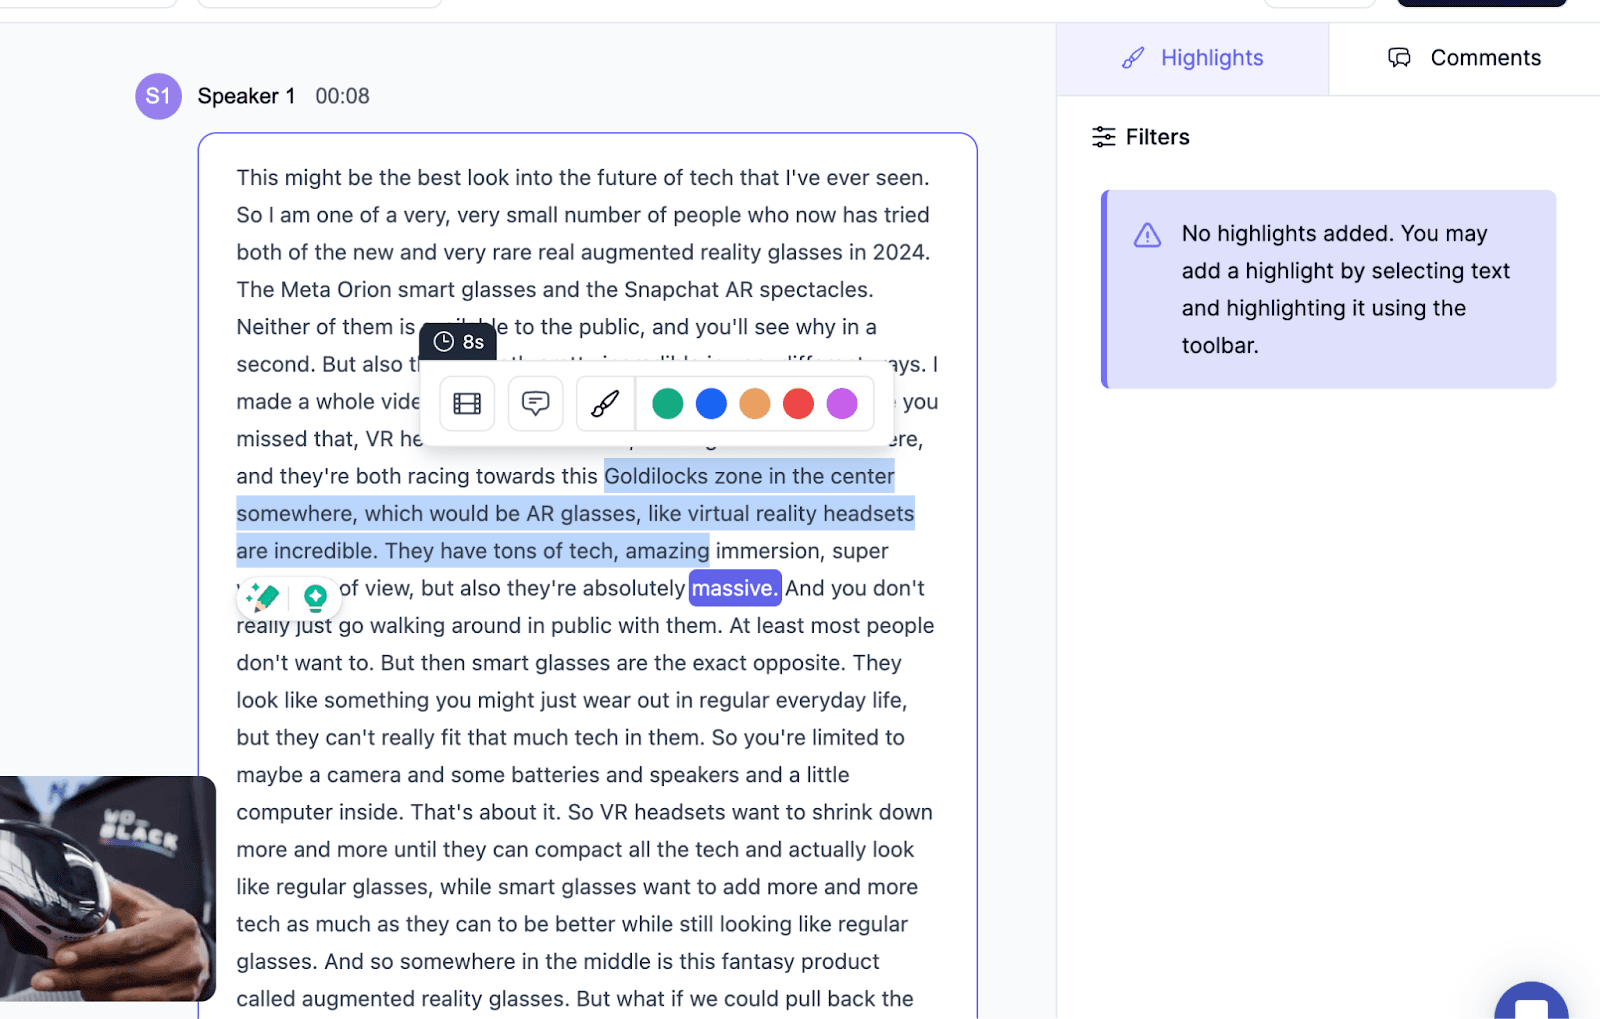
Task: Click the Speaker 1 avatar circle
Action: [x=158, y=96]
